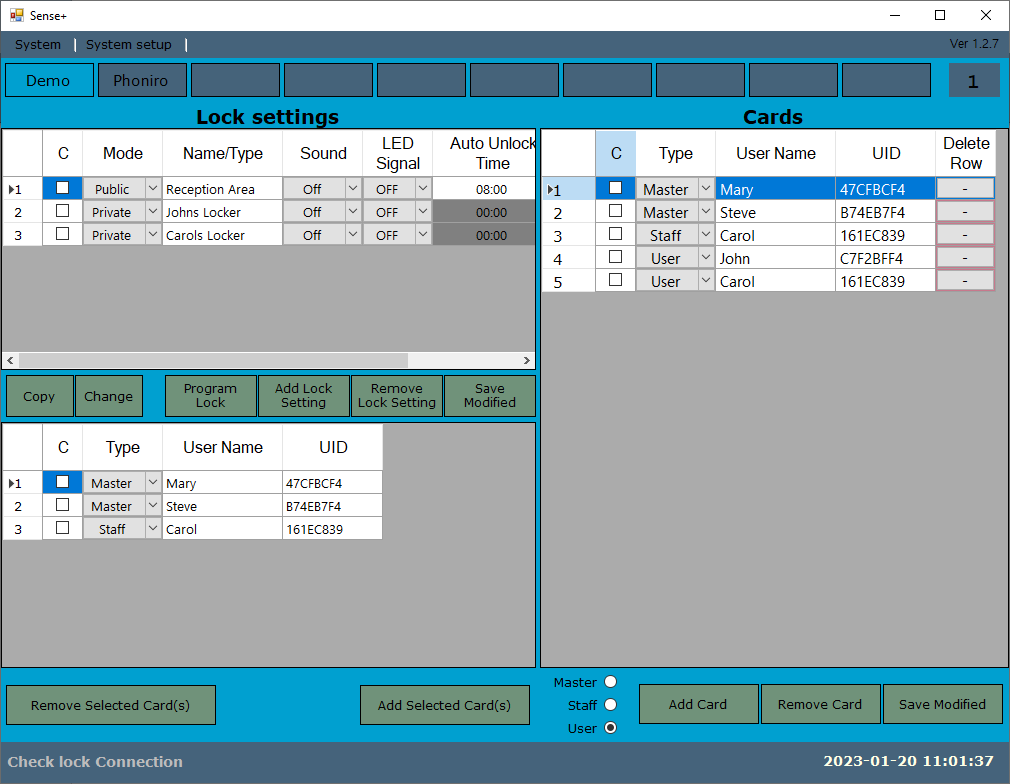Open the System setup menu
The height and width of the screenshot is (784, 1010).
(128, 45)
